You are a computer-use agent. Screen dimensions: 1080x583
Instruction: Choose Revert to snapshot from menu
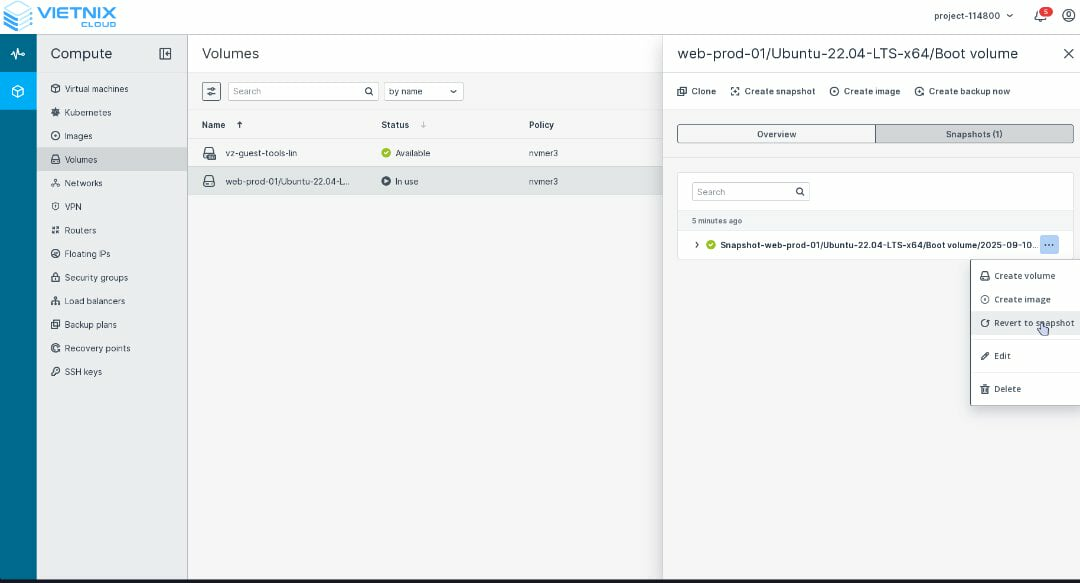click(1033, 323)
